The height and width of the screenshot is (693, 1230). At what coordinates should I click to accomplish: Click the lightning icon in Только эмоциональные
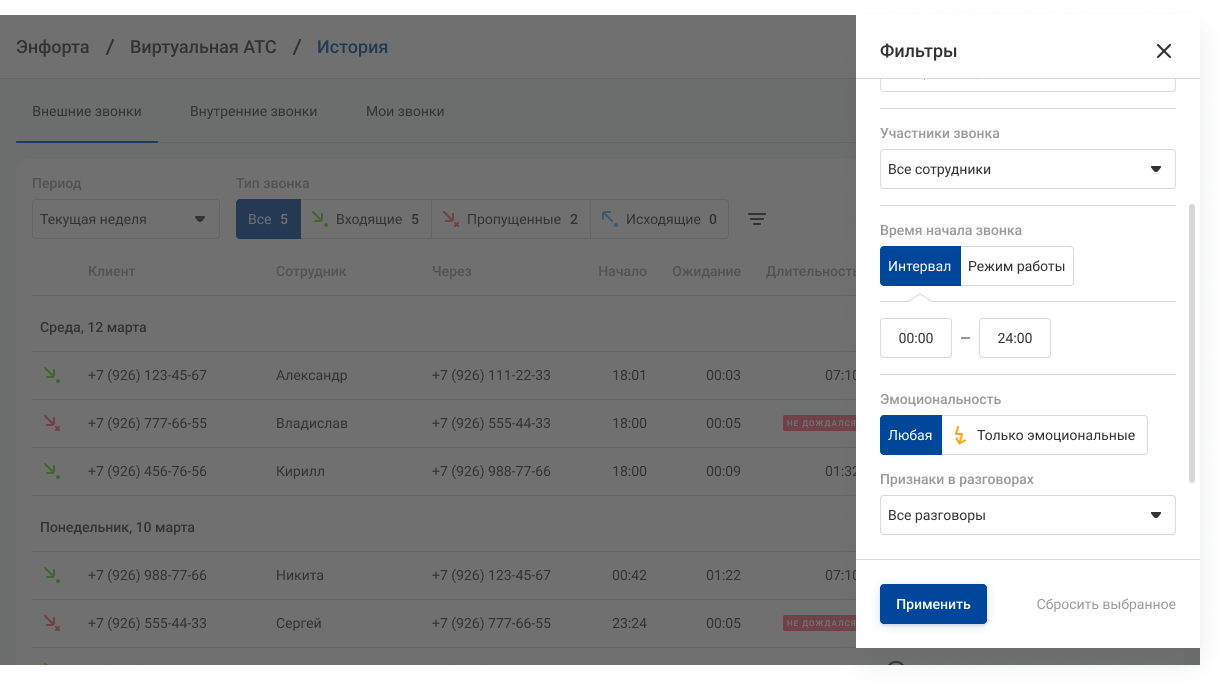pos(960,435)
